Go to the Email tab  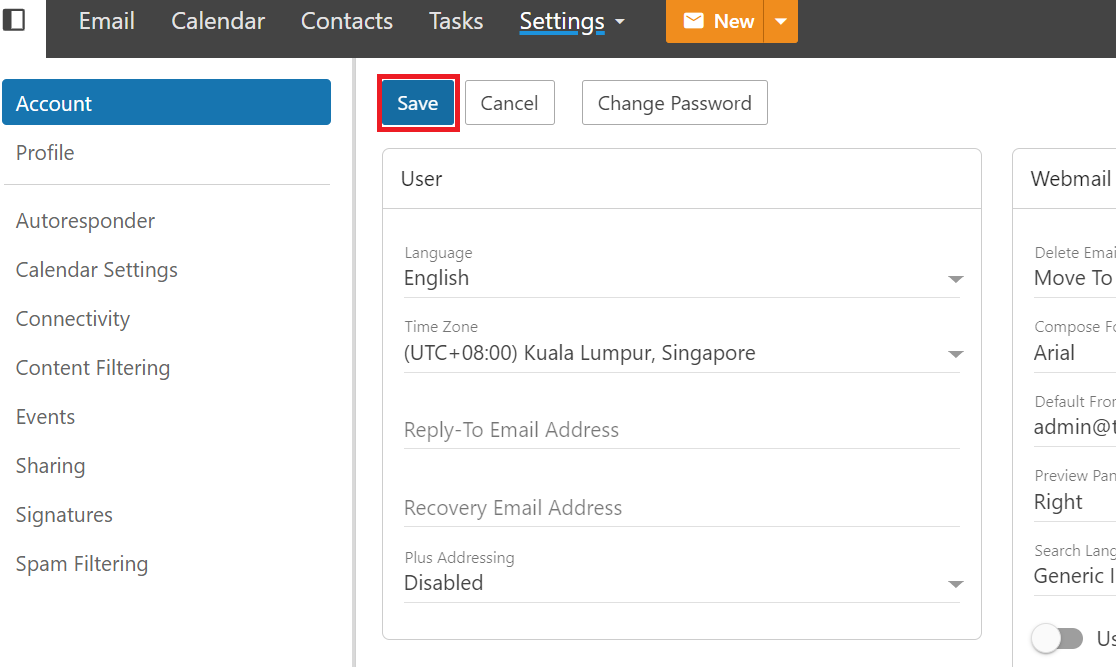107,21
